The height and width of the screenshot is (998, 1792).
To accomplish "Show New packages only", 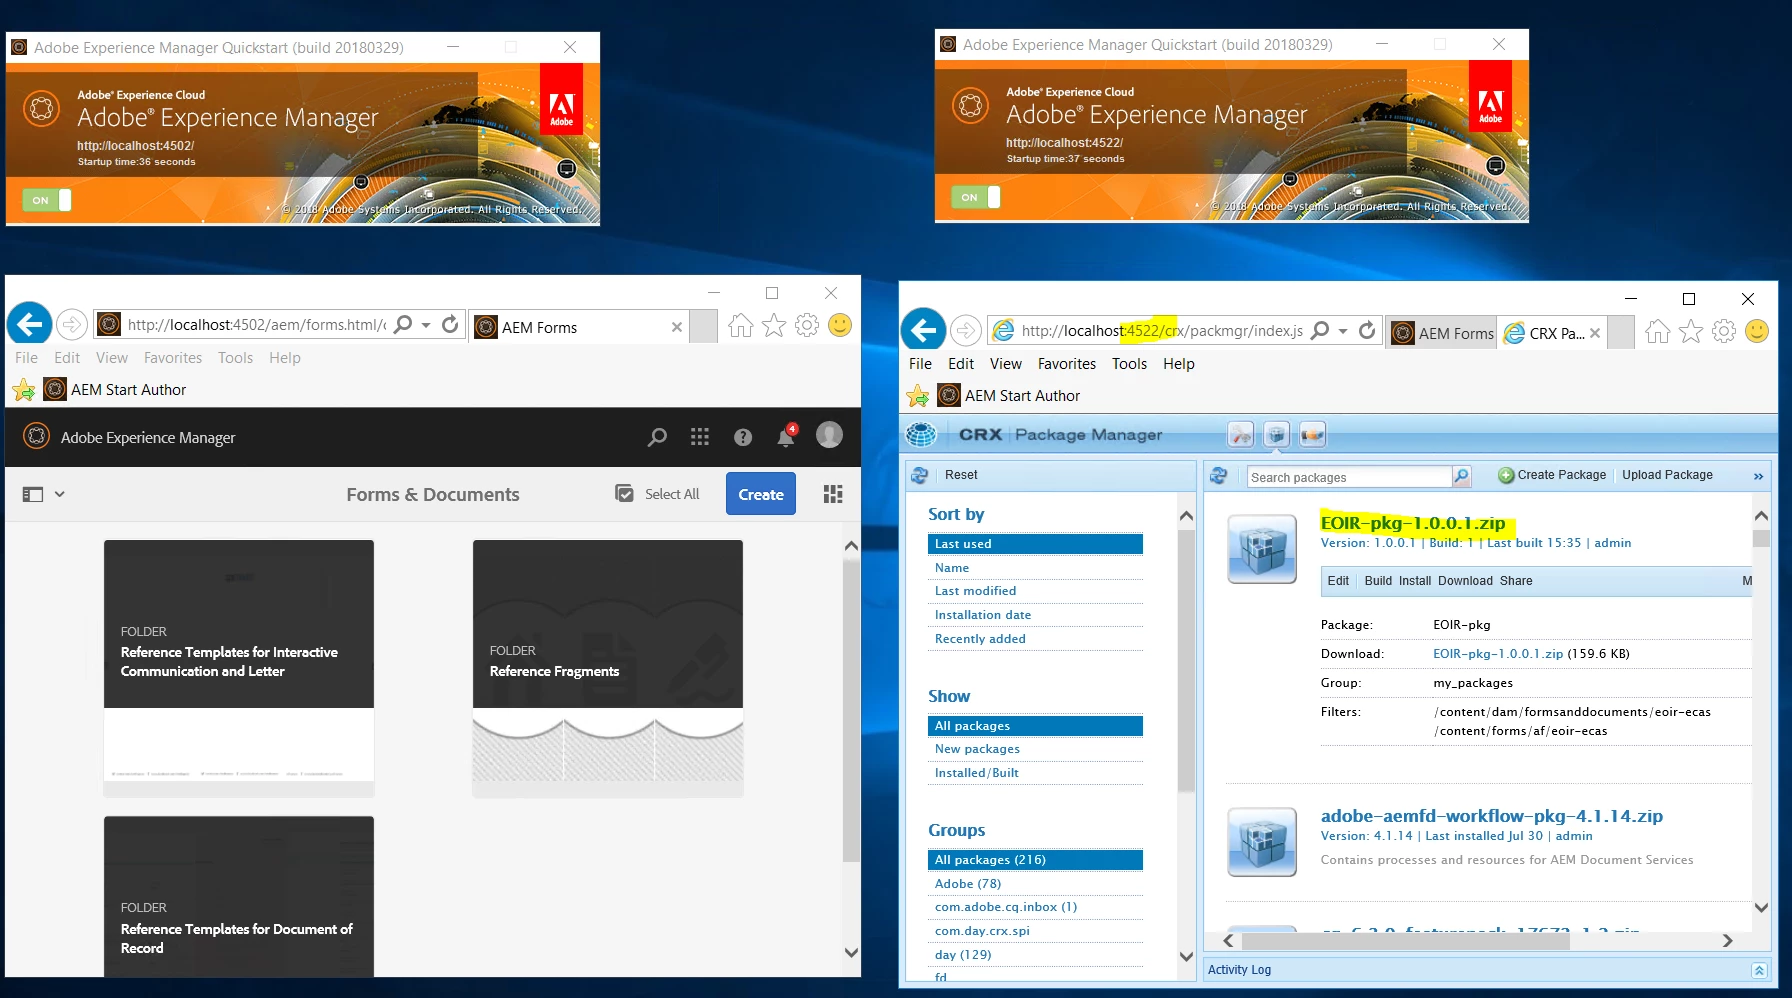I will pyautogui.click(x=1035, y=749).
